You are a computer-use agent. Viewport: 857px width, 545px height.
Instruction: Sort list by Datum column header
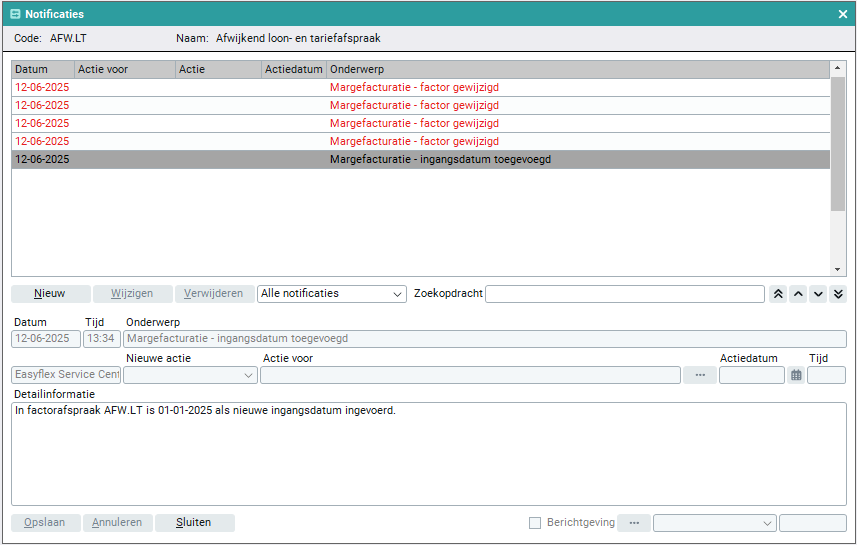click(42, 70)
